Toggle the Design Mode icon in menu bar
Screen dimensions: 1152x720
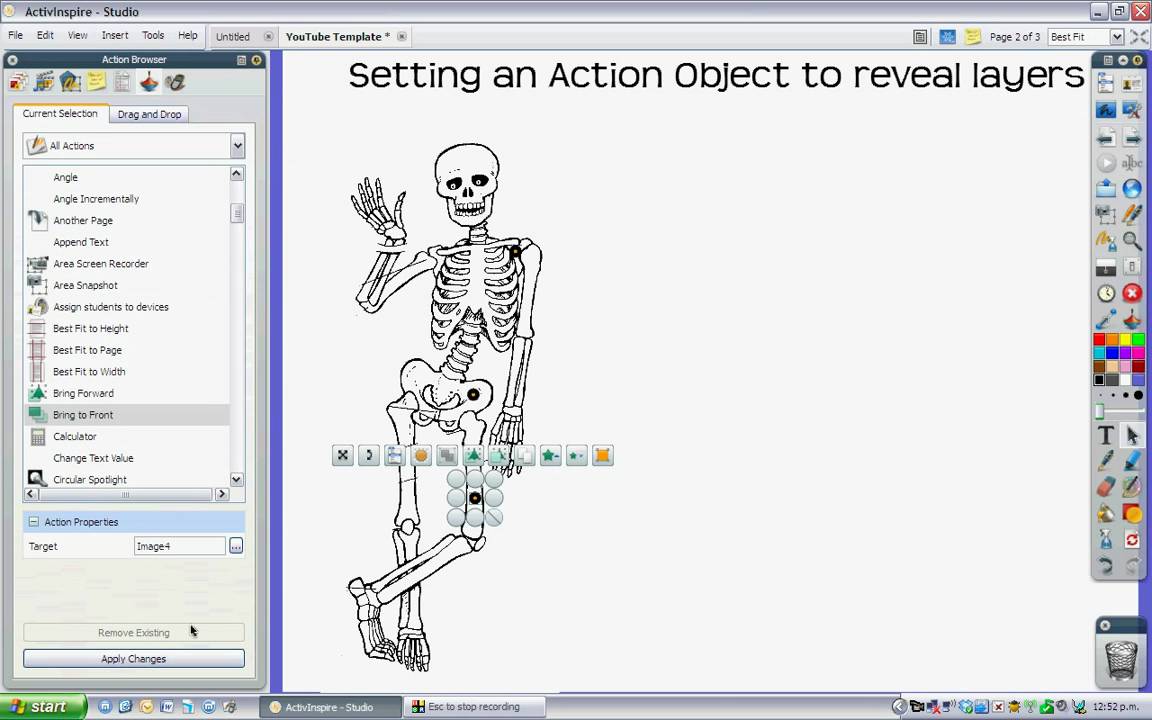[x=948, y=37]
